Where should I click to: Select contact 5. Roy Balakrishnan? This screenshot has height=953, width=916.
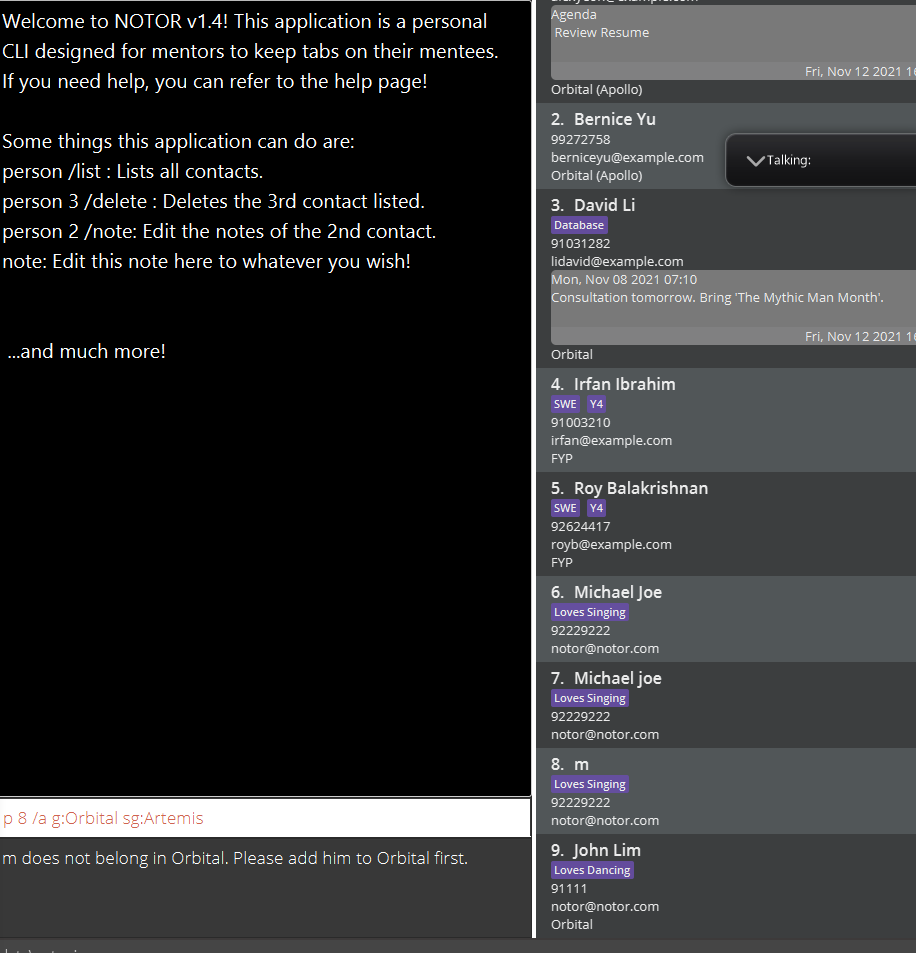(726, 524)
